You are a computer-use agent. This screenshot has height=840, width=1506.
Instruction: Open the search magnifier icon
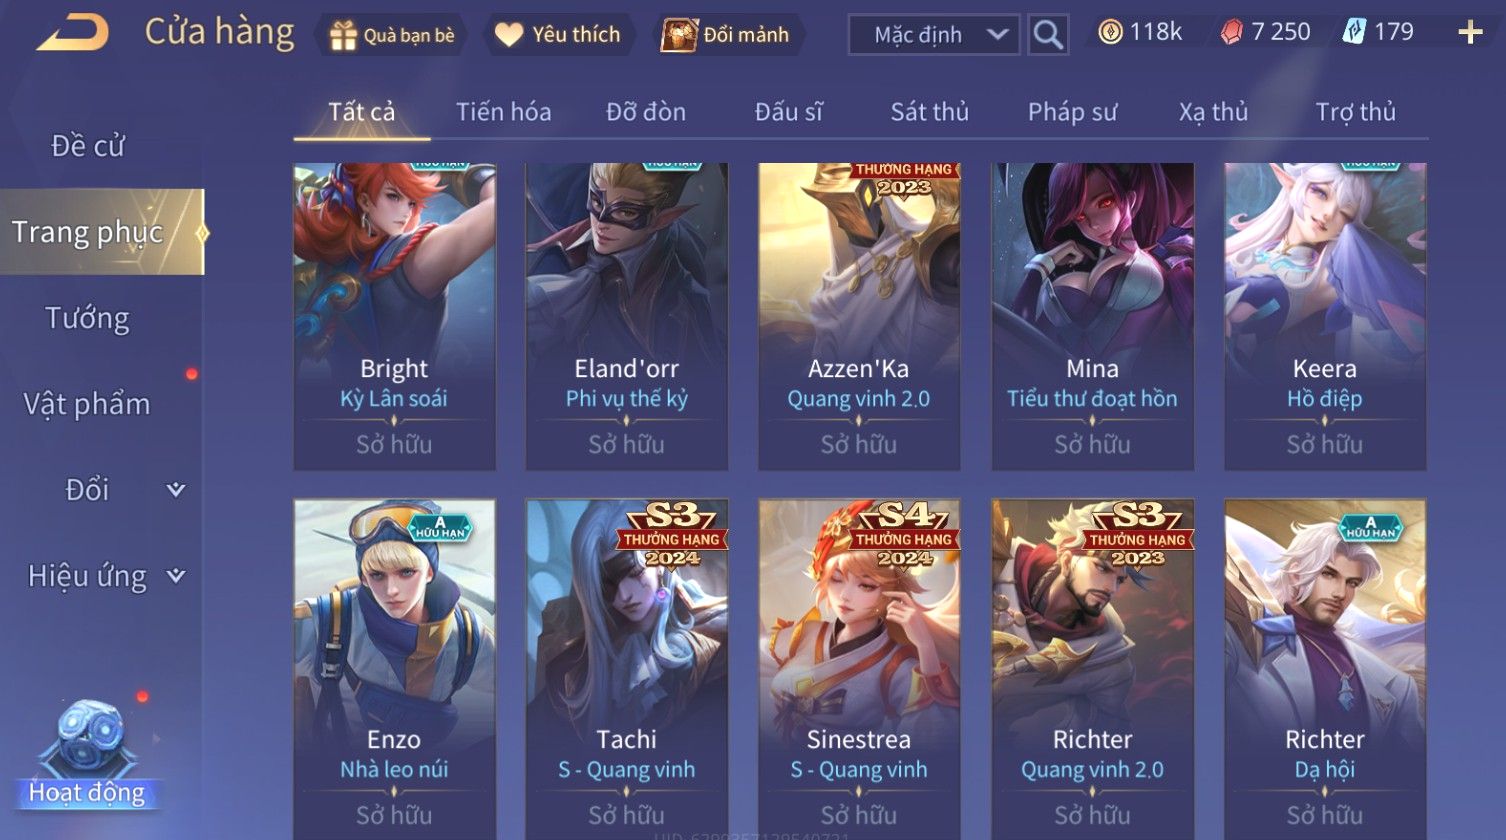[x=1048, y=35]
